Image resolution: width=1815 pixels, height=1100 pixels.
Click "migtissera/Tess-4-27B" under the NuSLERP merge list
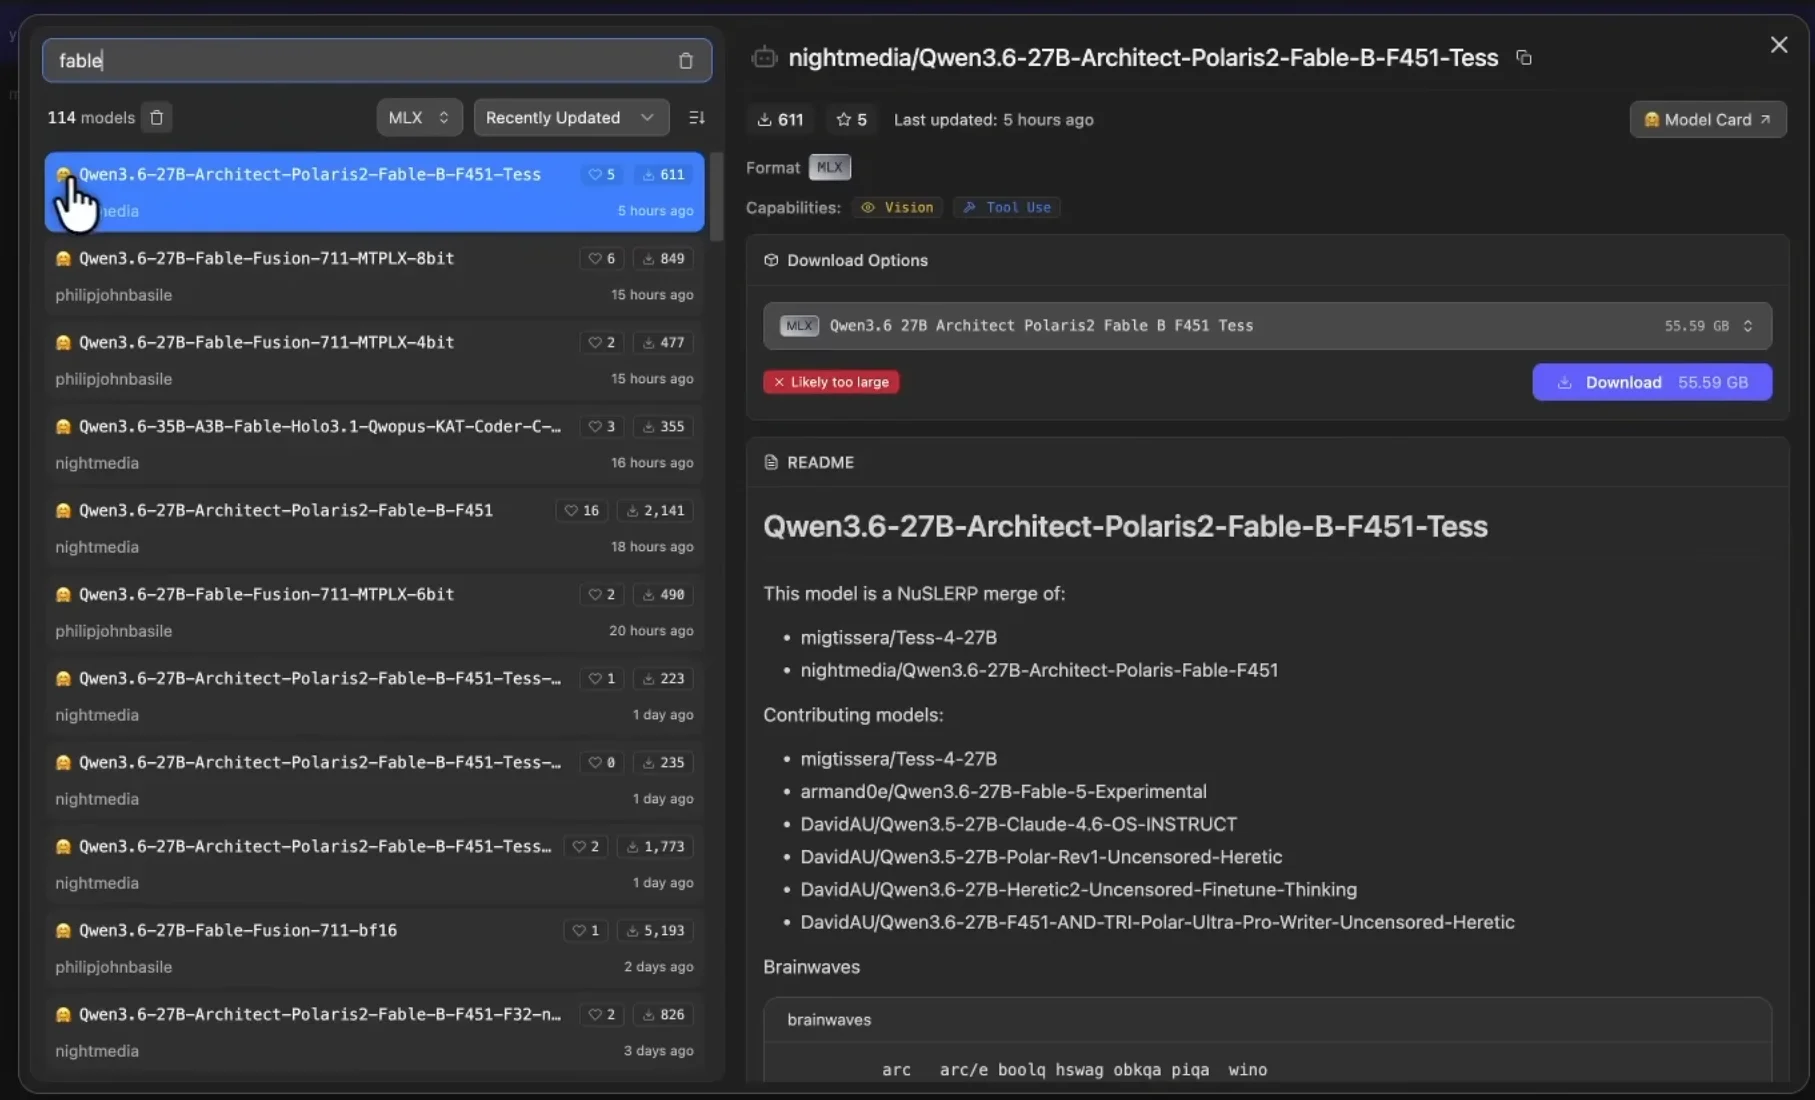click(x=898, y=638)
